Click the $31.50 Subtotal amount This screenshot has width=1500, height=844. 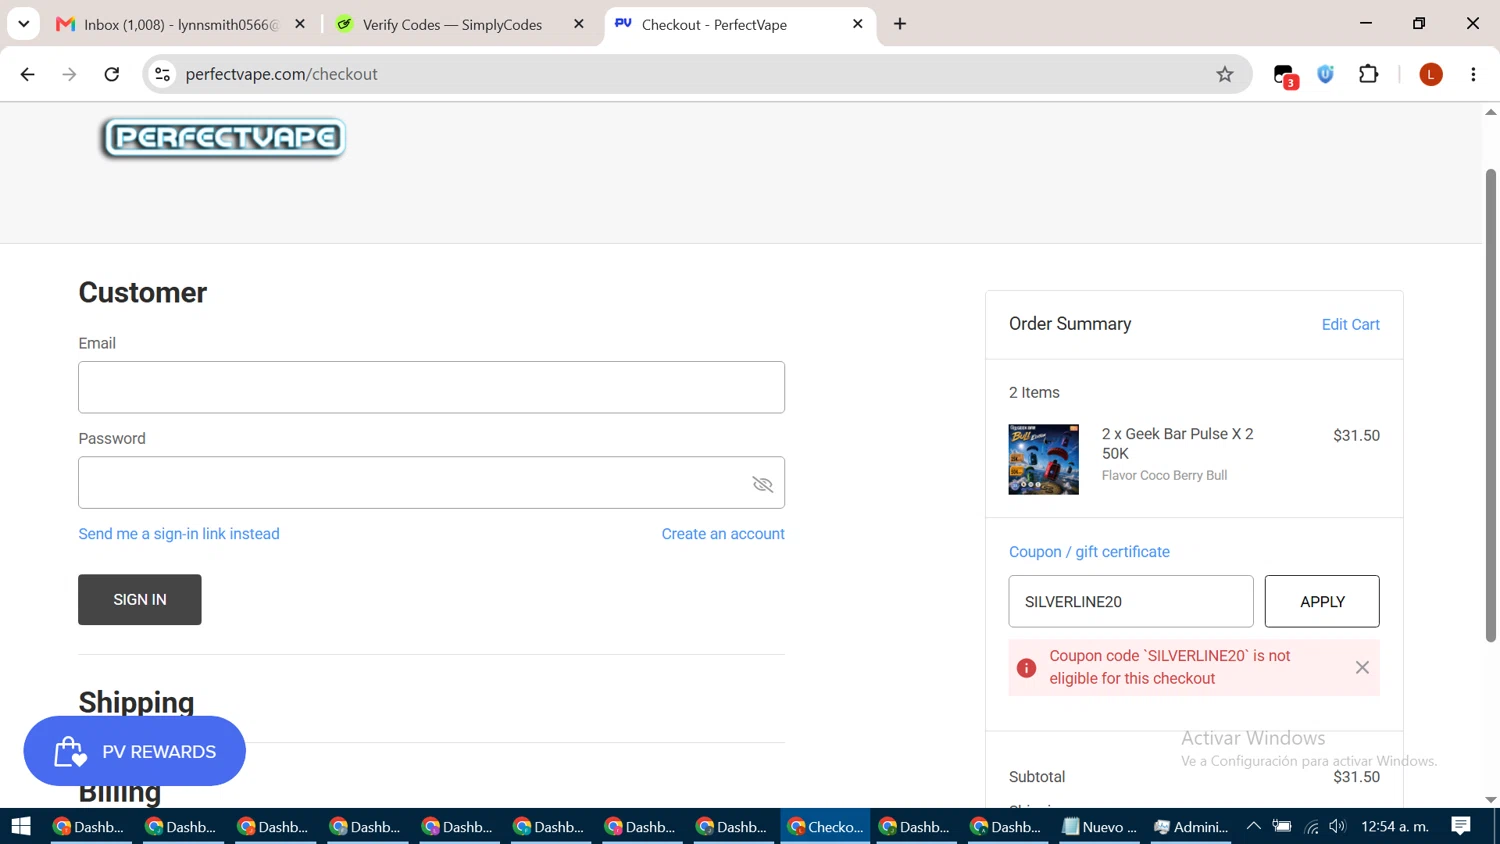[x=1356, y=777]
